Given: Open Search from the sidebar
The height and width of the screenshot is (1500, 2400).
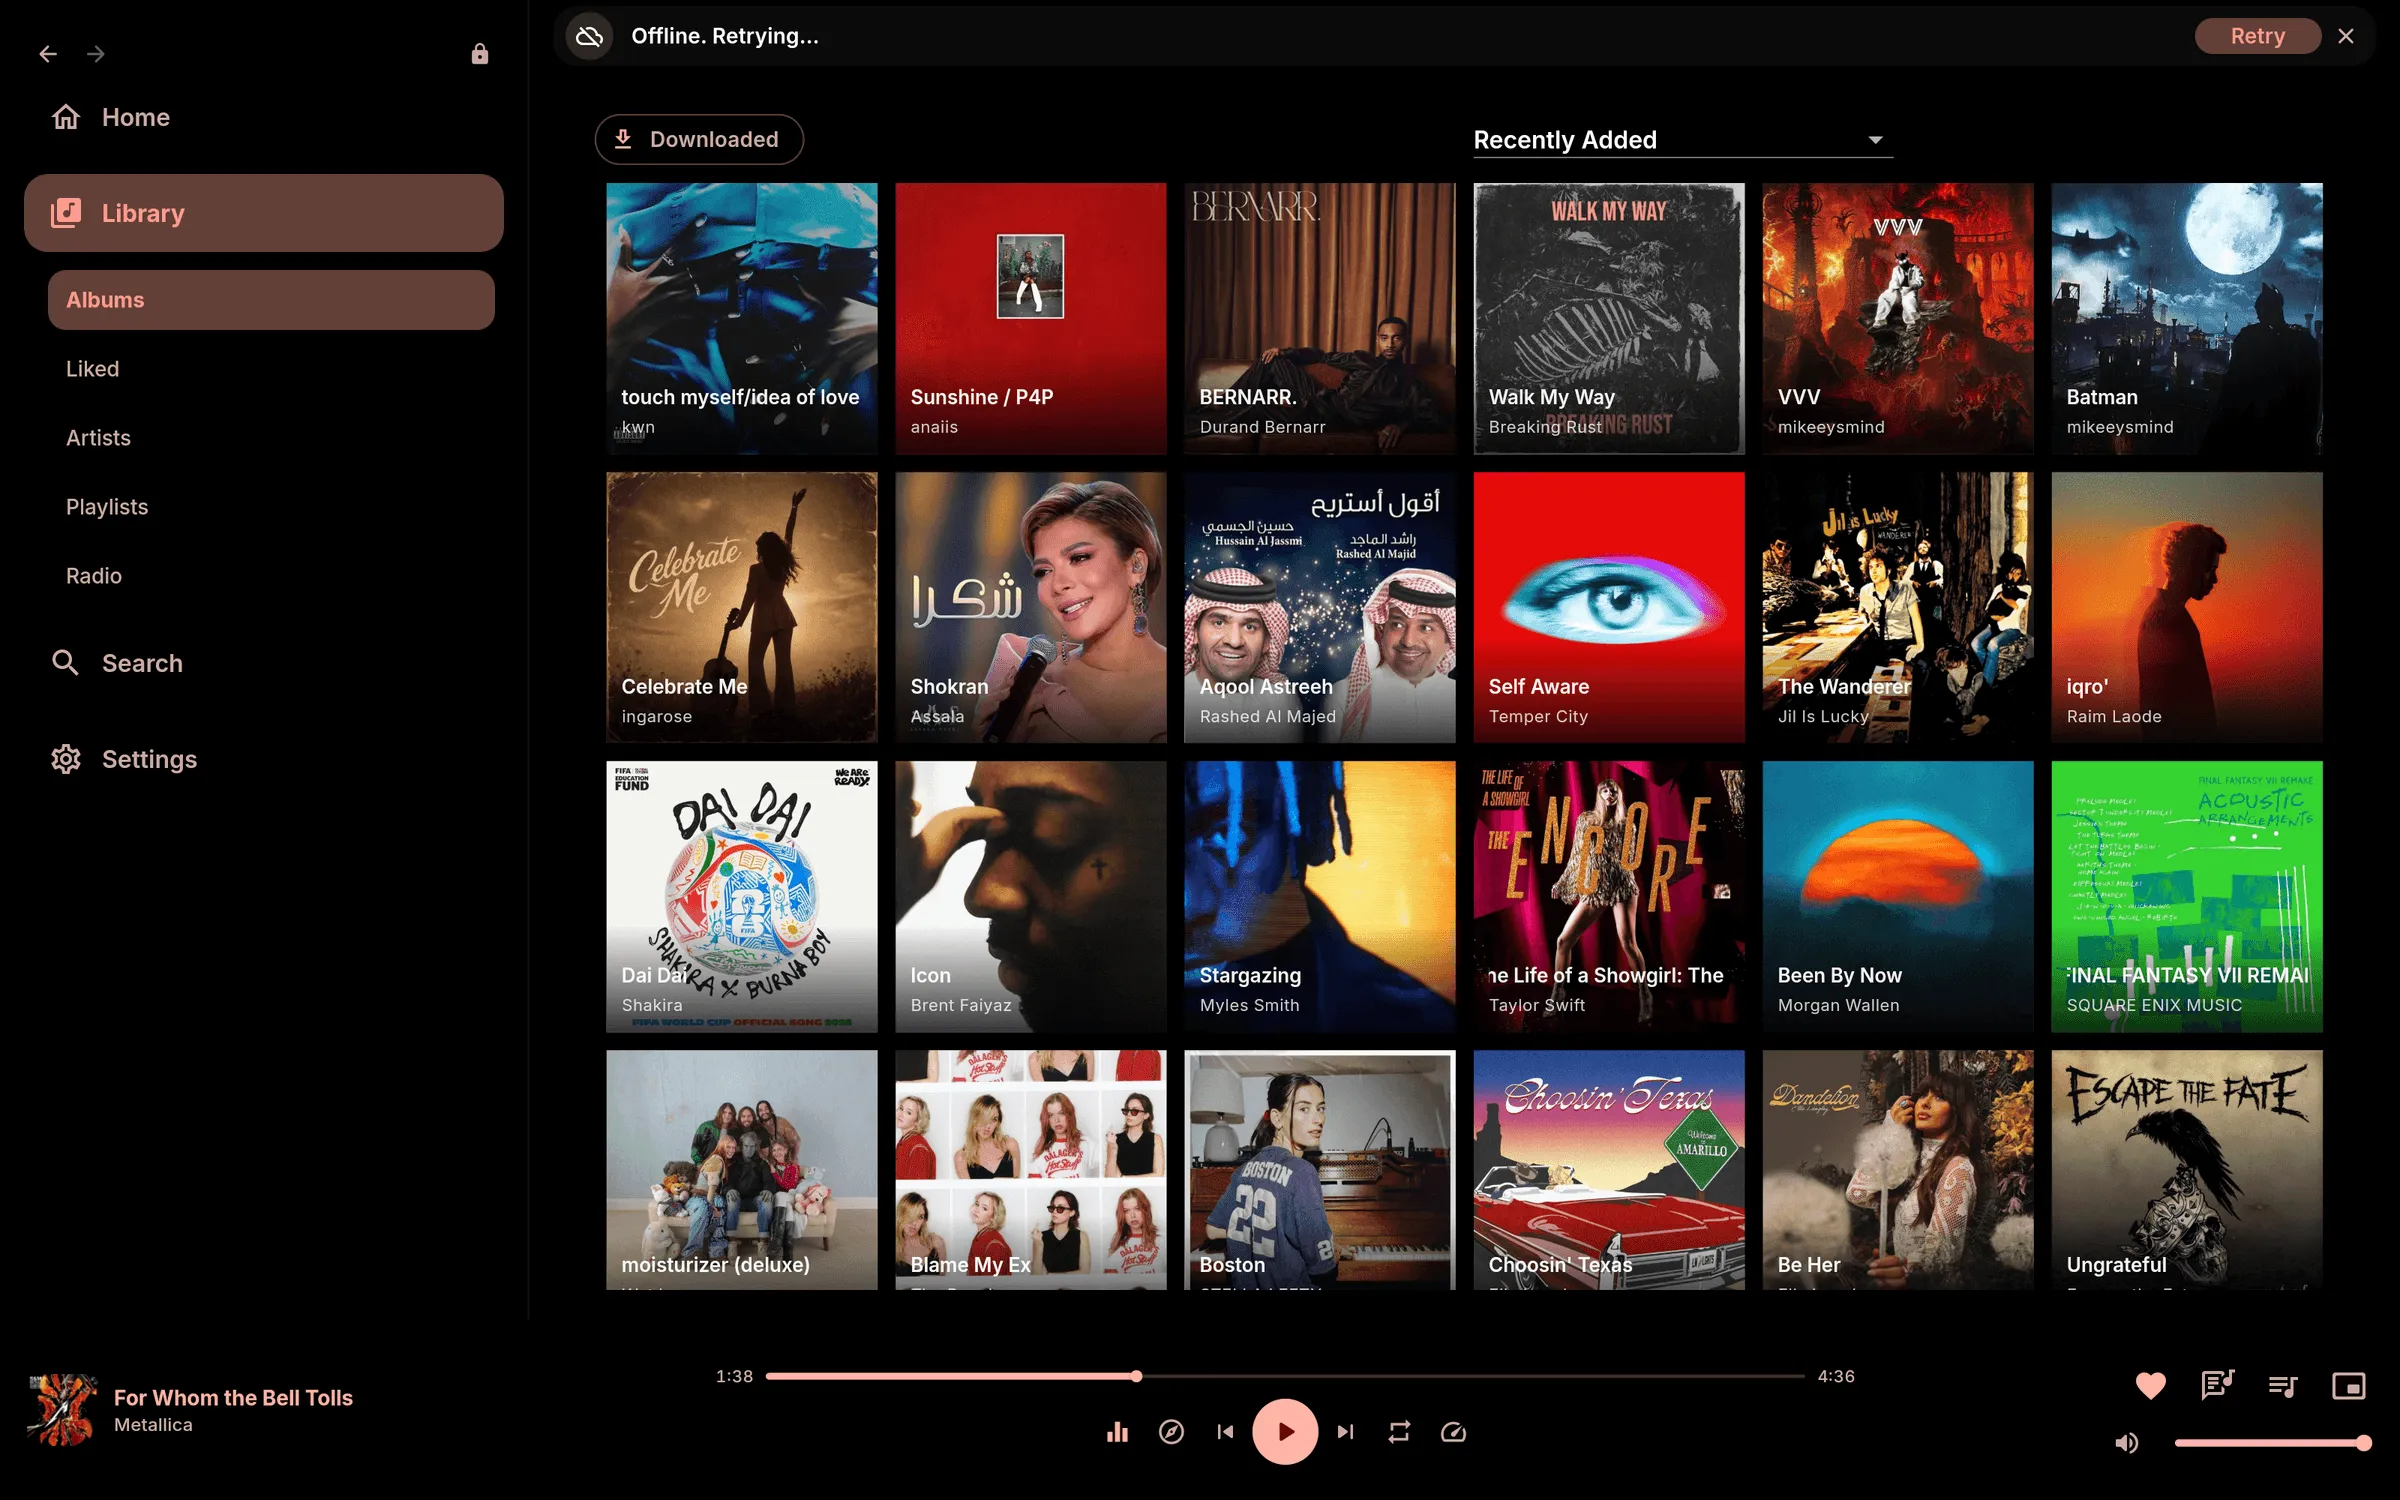Looking at the screenshot, I should click(x=264, y=663).
